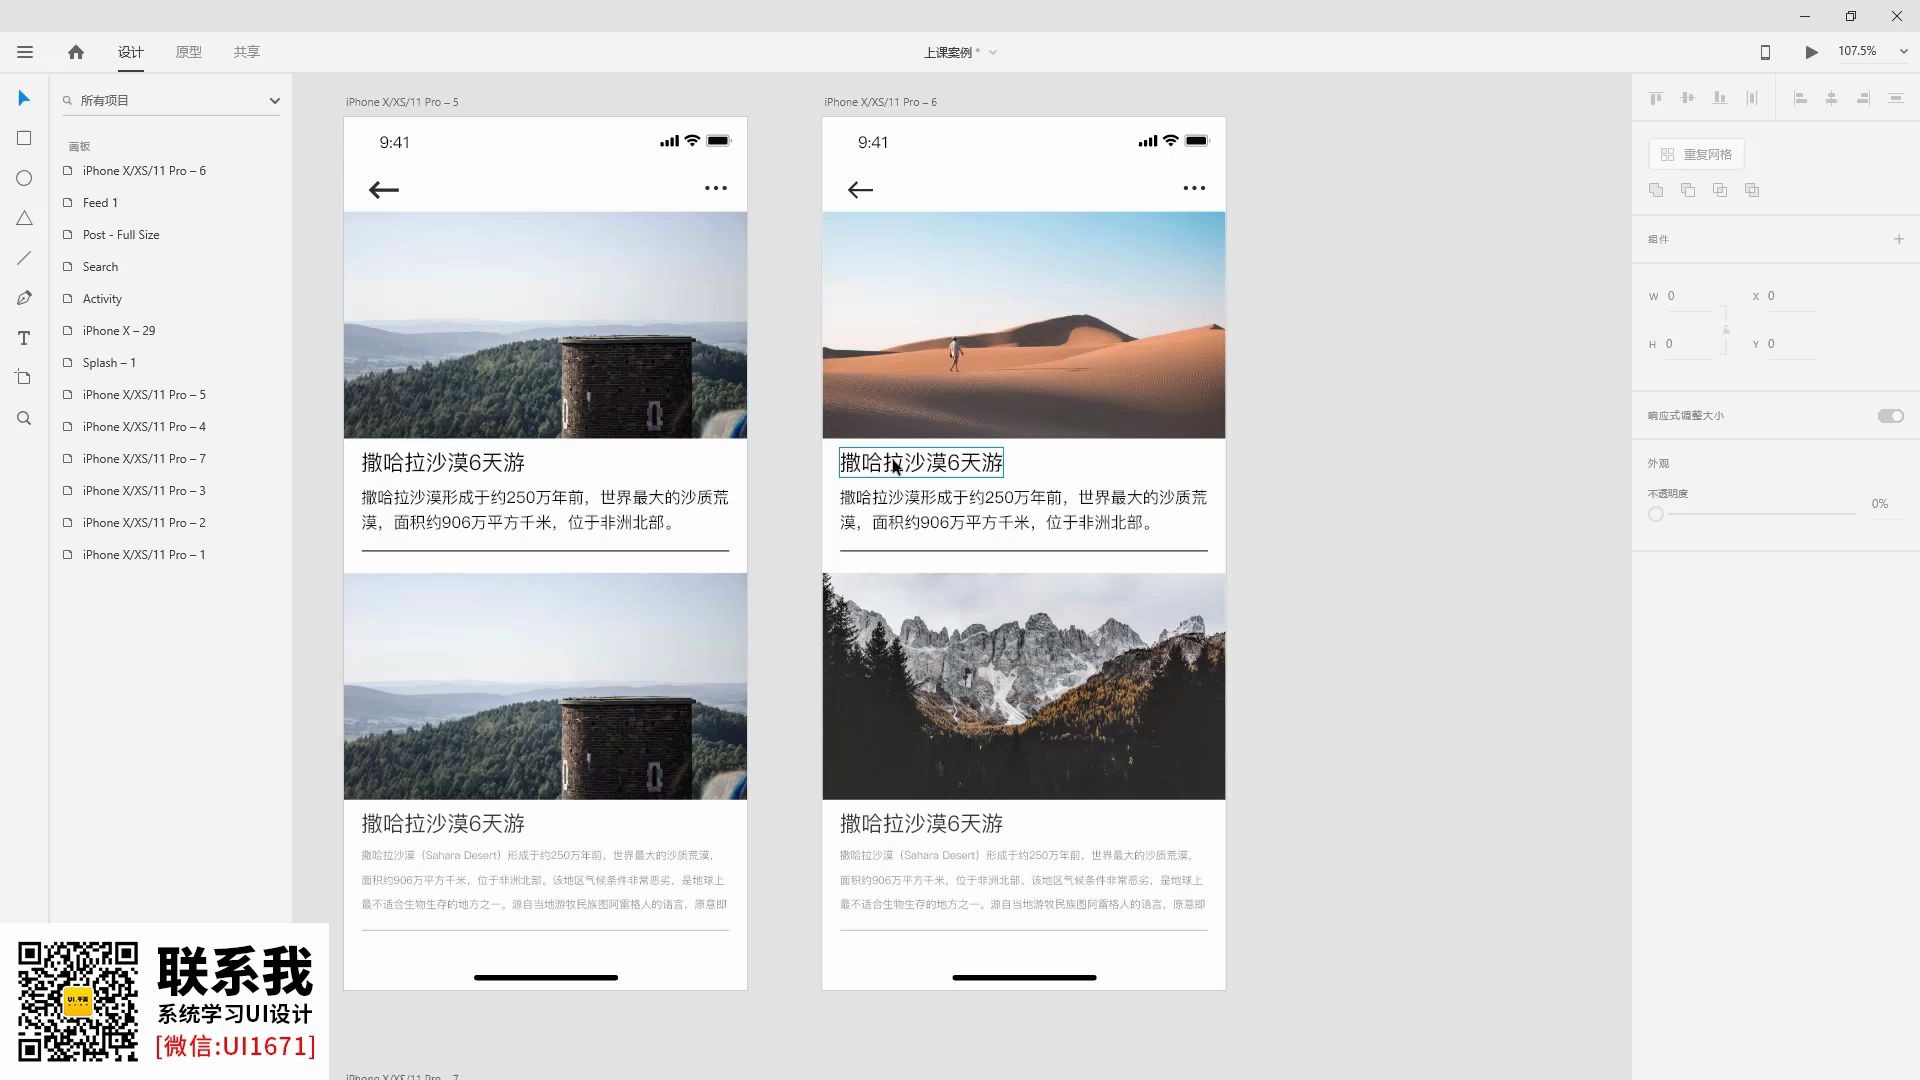
Task: Open the hamburger main menu
Action: (x=25, y=52)
